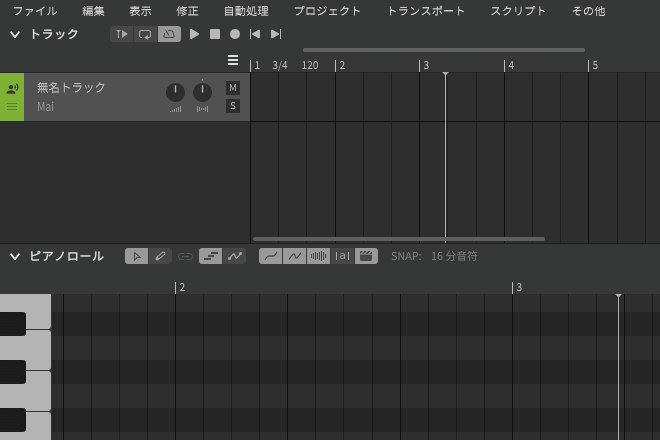Click the link notes chain icon
Image resolution: width=660 pixels, height=440 pixels.
185,256
